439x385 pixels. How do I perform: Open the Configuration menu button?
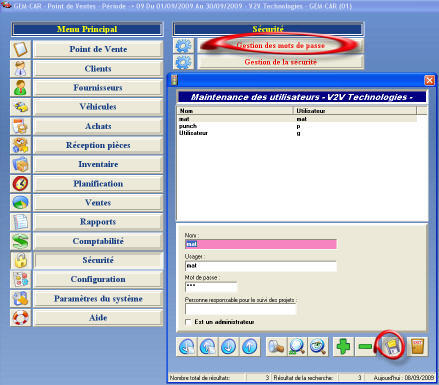(98, 279)
